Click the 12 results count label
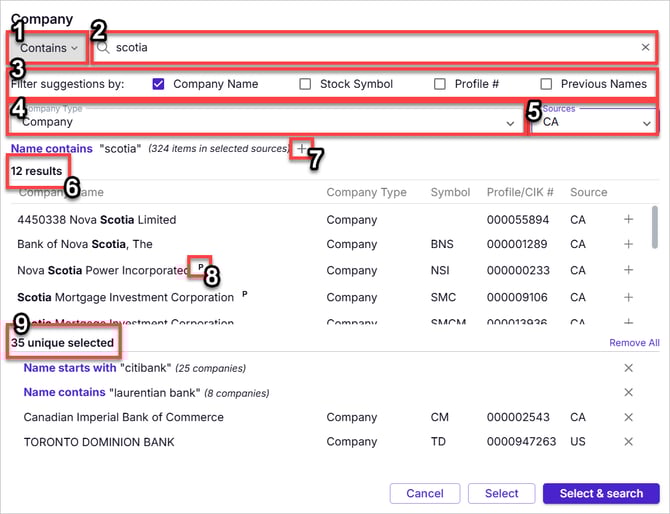670x514 pixels. point(36,171)
